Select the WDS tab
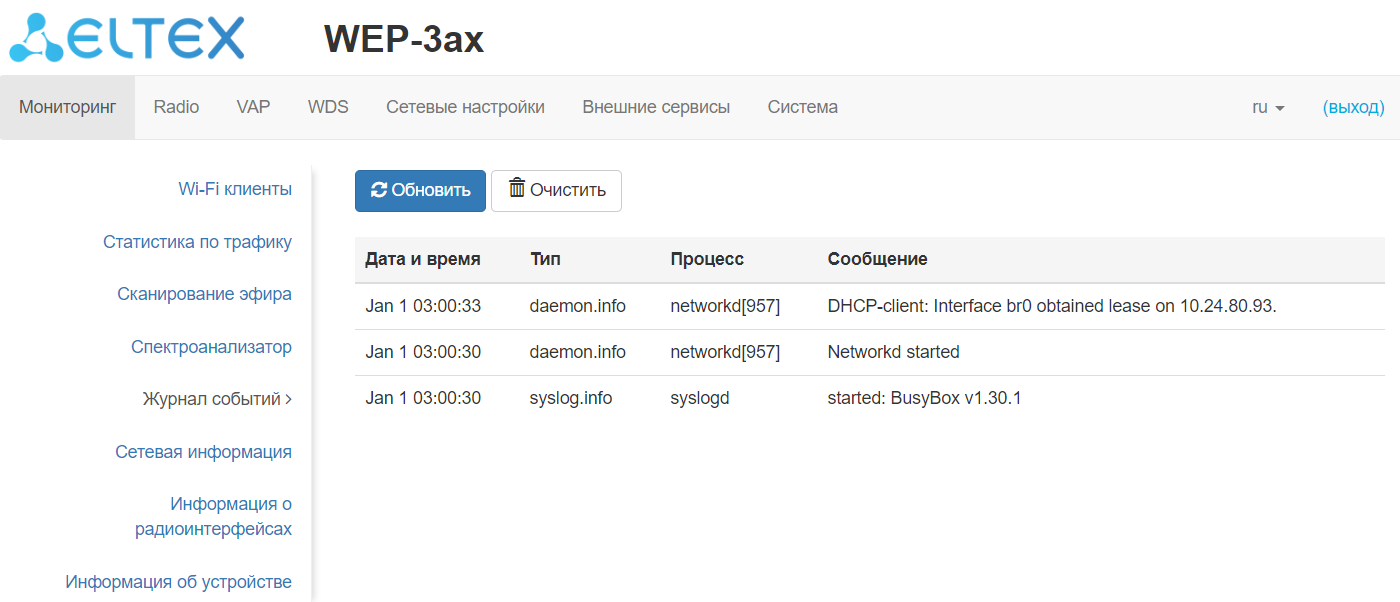1400x602 pixels. coord(328,107)
